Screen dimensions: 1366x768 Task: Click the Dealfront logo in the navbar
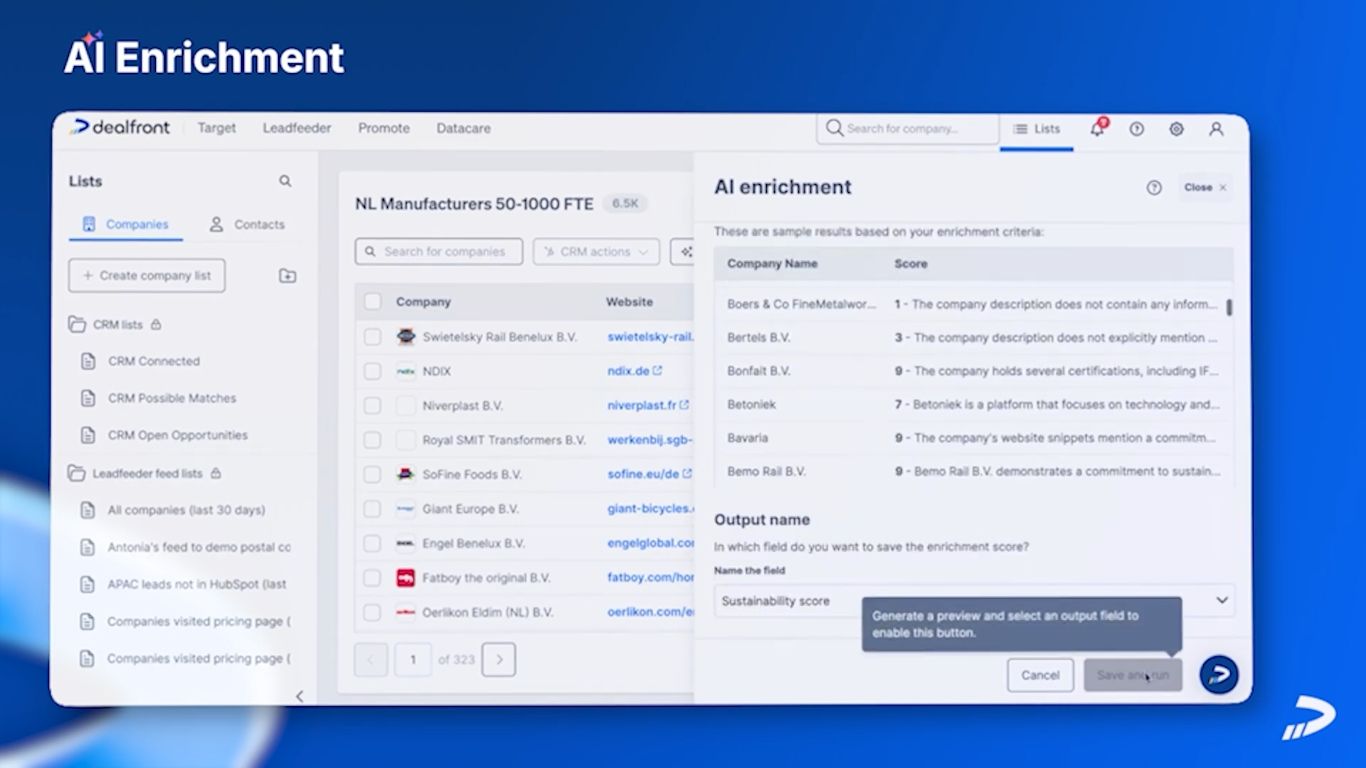click(x=120, y=128)
